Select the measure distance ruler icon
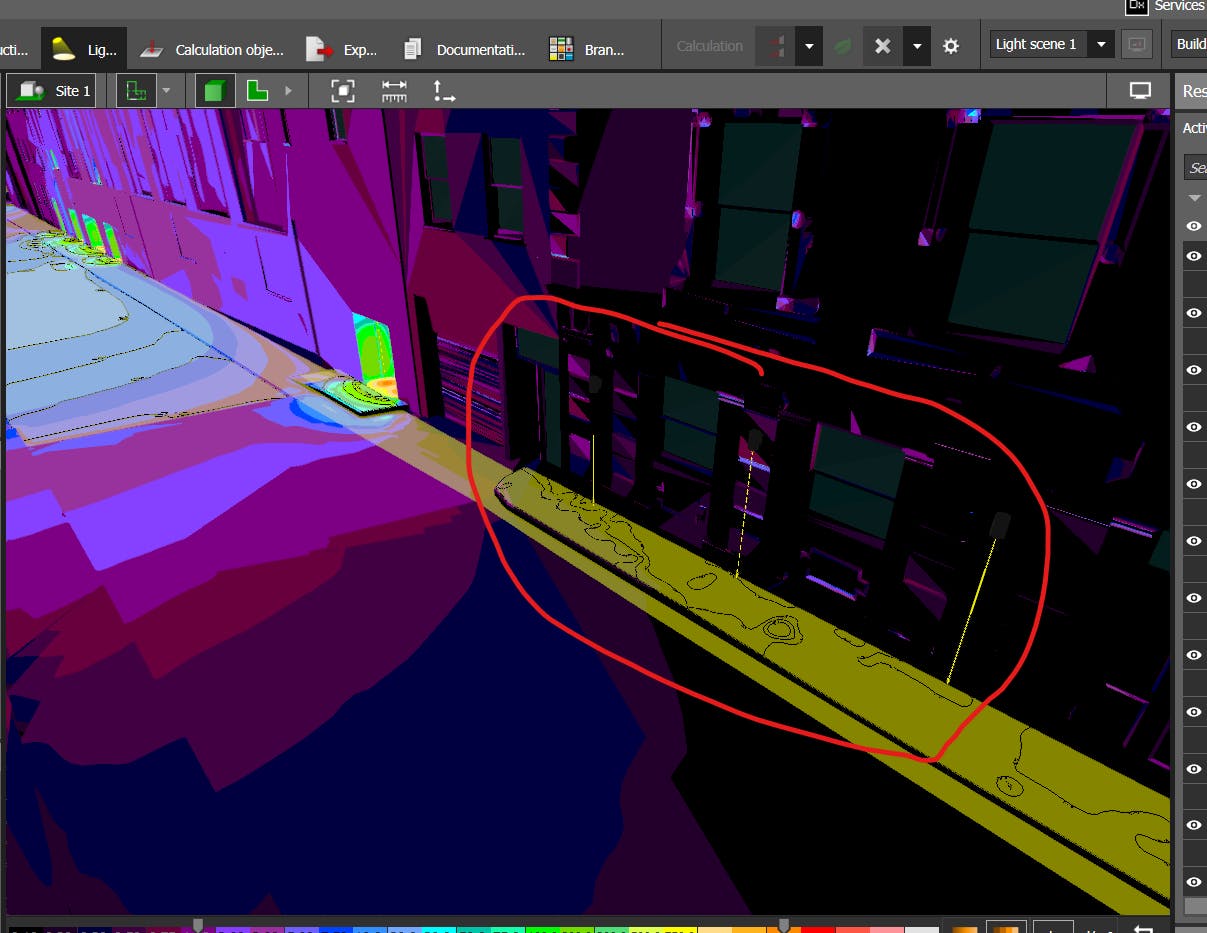This screenshot has width=1207, height=933. pos(394,91)
